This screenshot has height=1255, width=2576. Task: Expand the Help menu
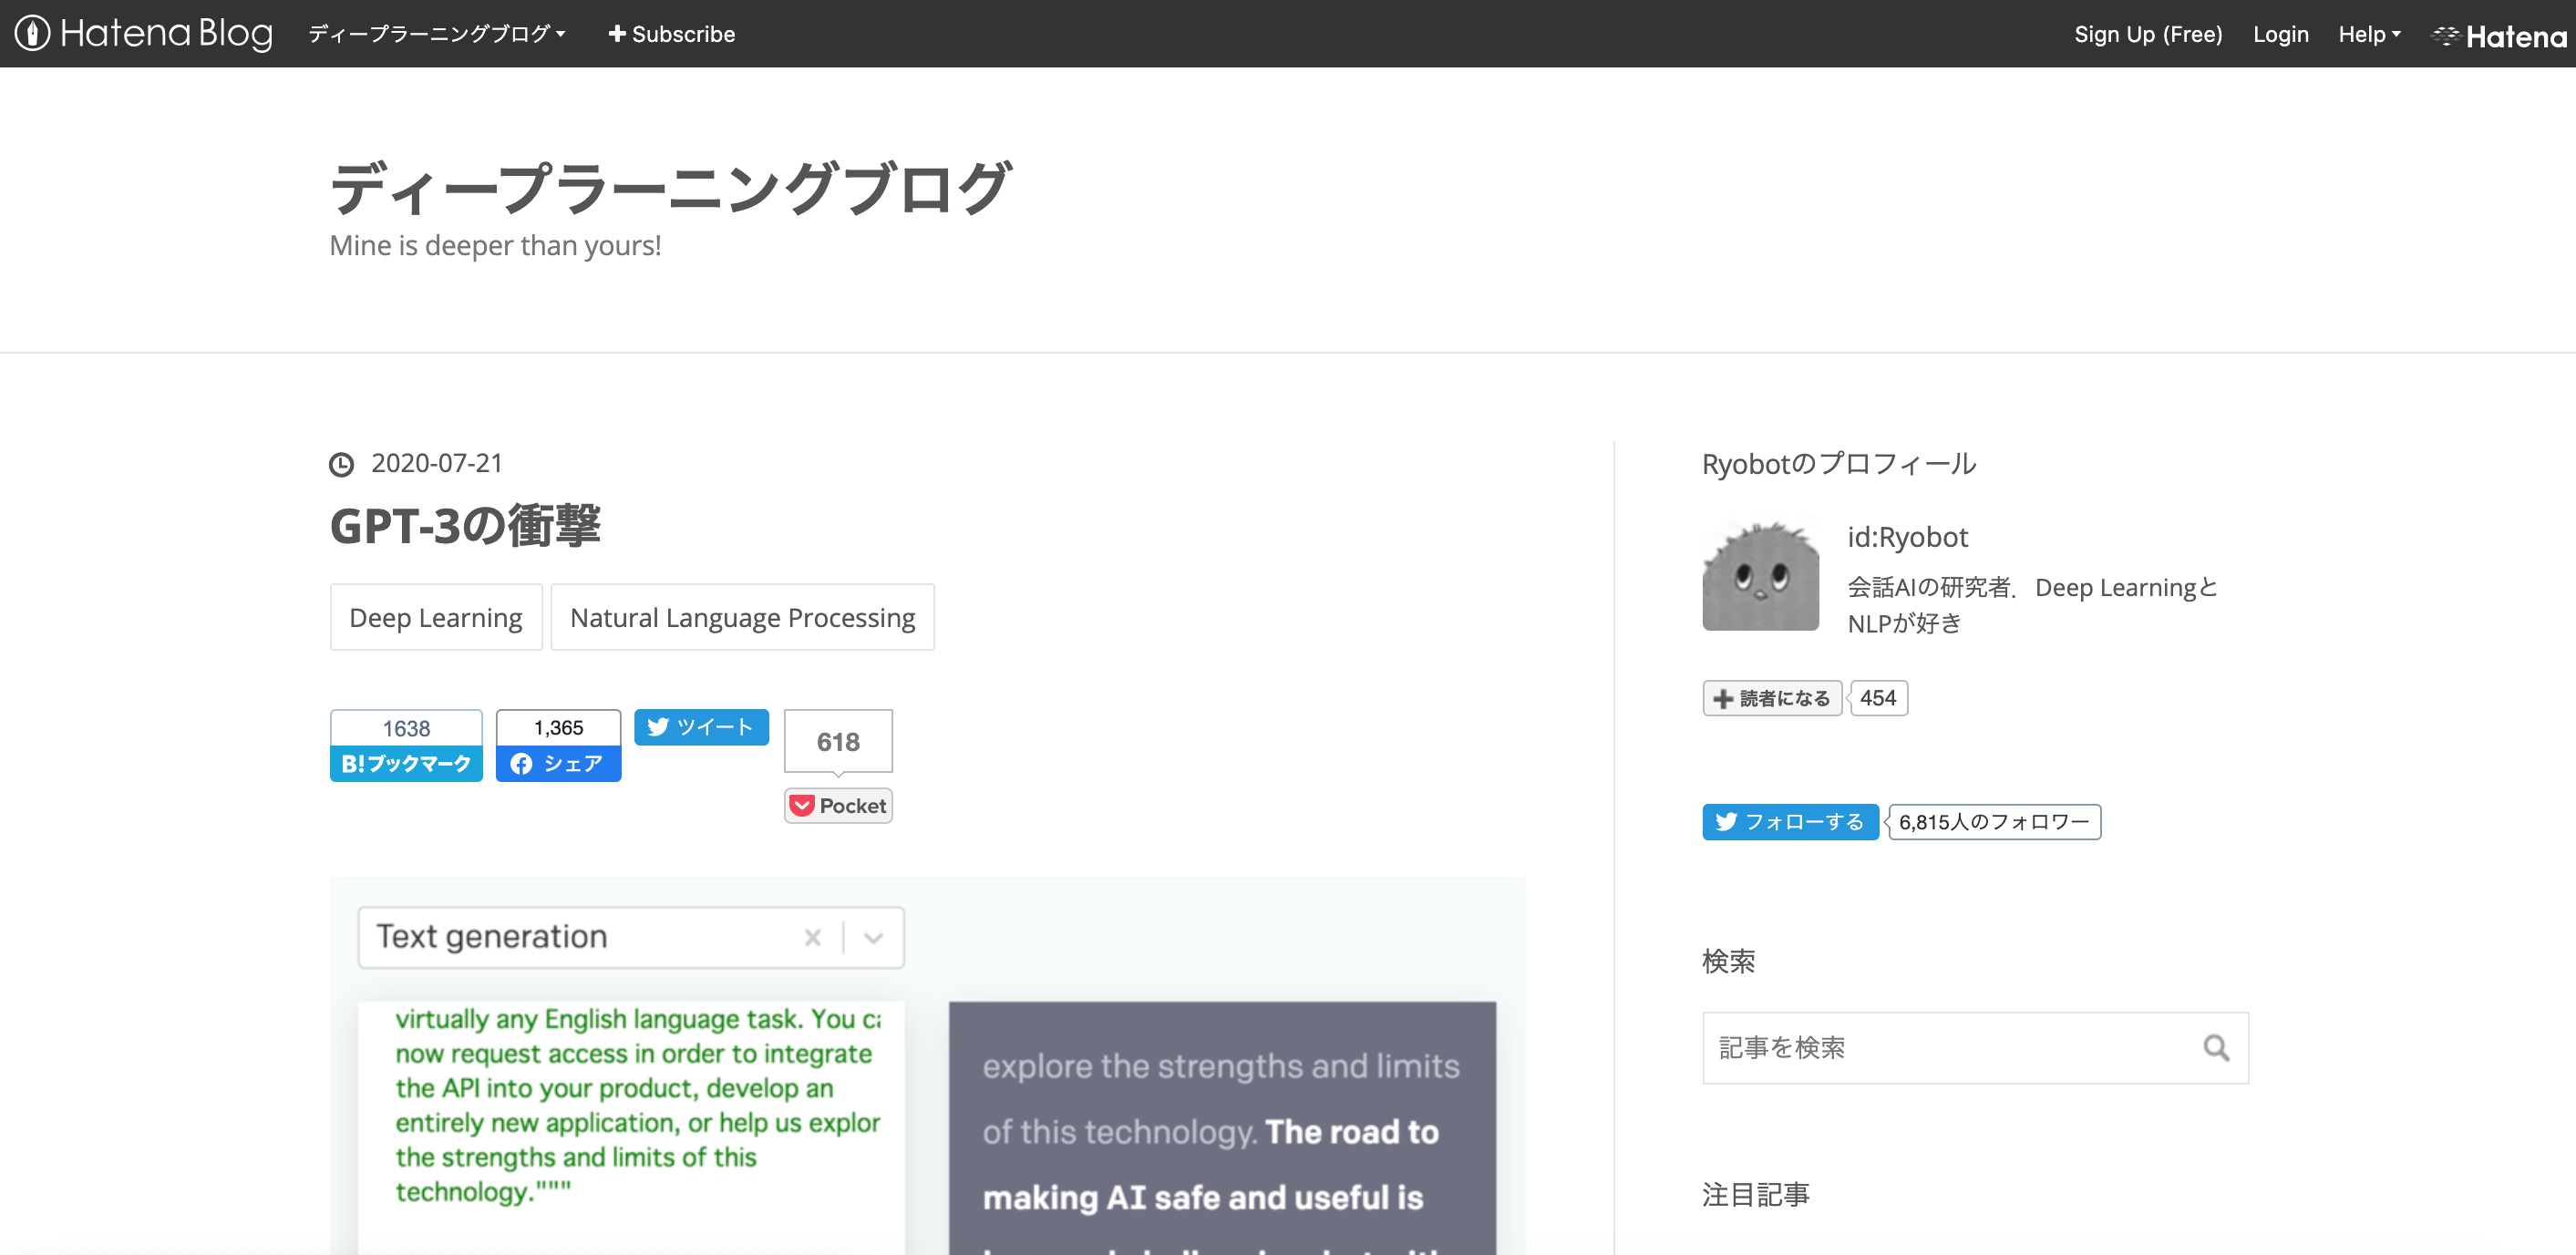pyautogui.click(x=2369, y=34)
